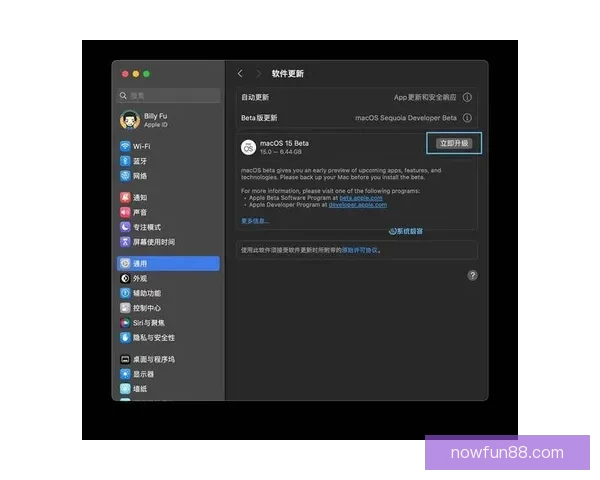Click the Beta版更新 row label
Image resolution: width=600 pixels, height=480 pixels.
tap(259, 118)
